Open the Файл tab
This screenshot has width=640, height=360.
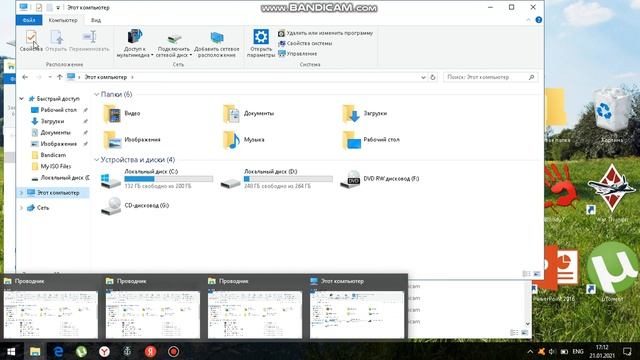click(29, 20)
